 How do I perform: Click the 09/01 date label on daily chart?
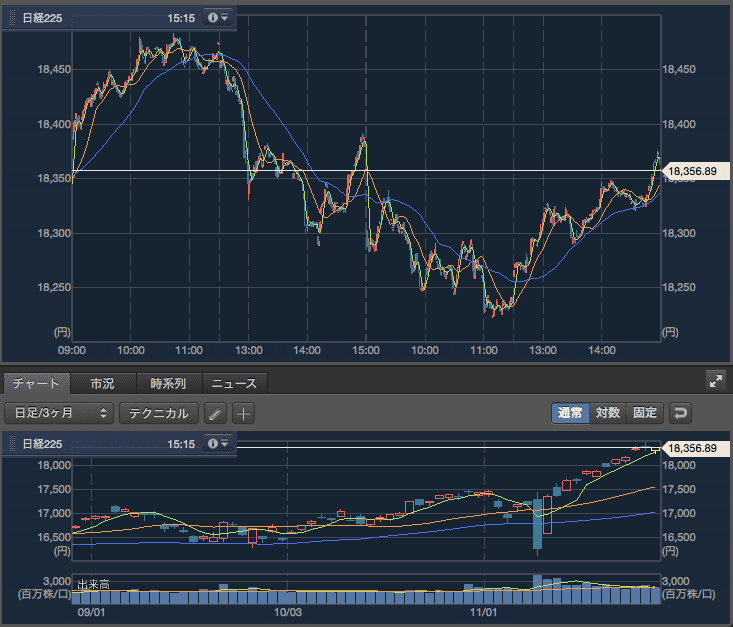(91, 612)
